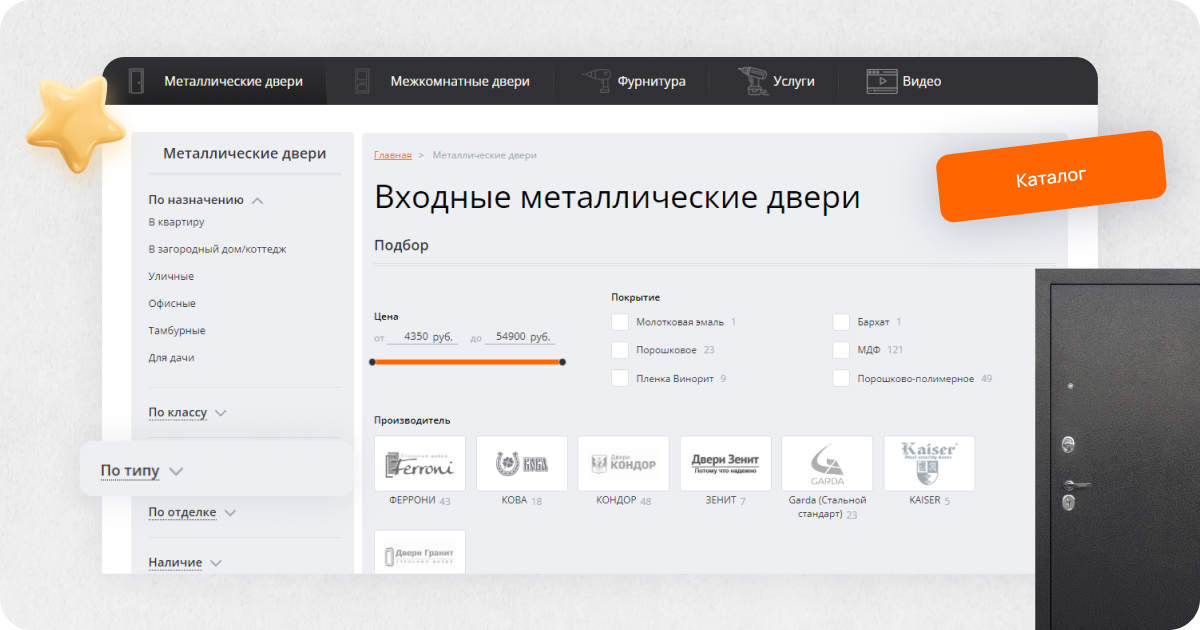Click the video player icon in navbar

881,81
